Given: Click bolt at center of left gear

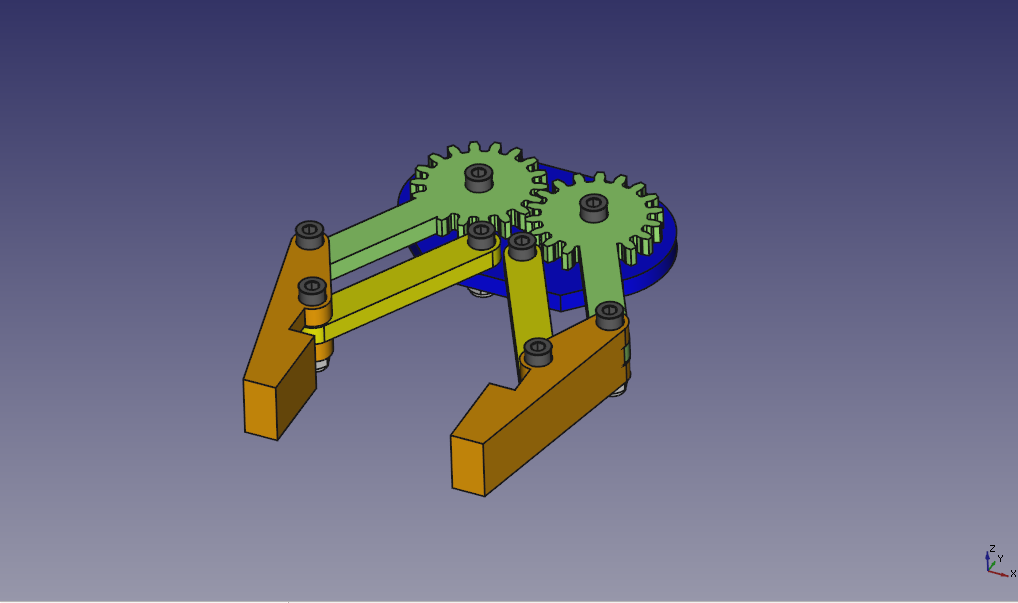Looking at the screenshot, I should (x=478, y=177).
